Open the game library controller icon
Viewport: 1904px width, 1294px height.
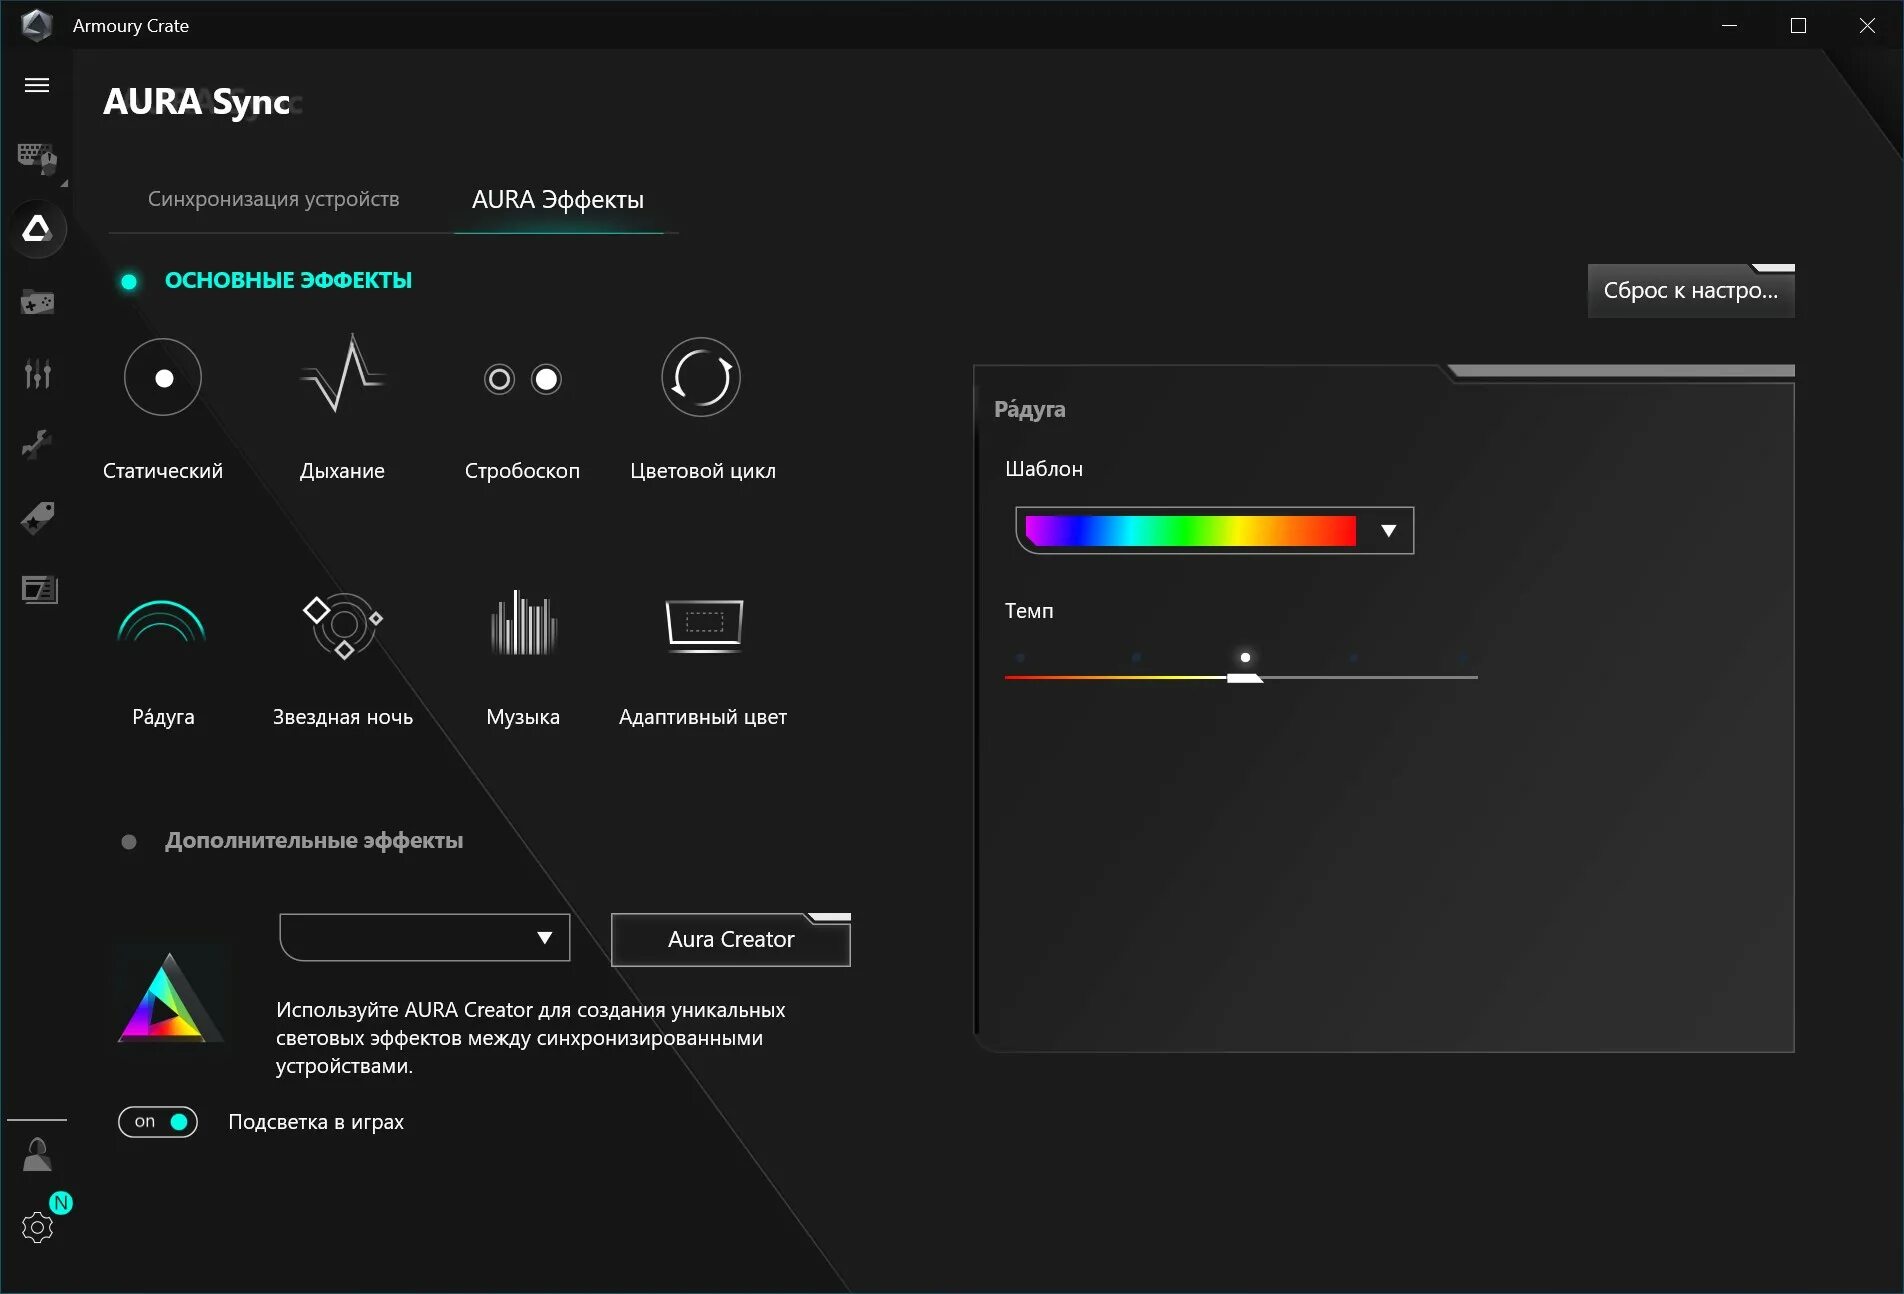tap(37, 301)
